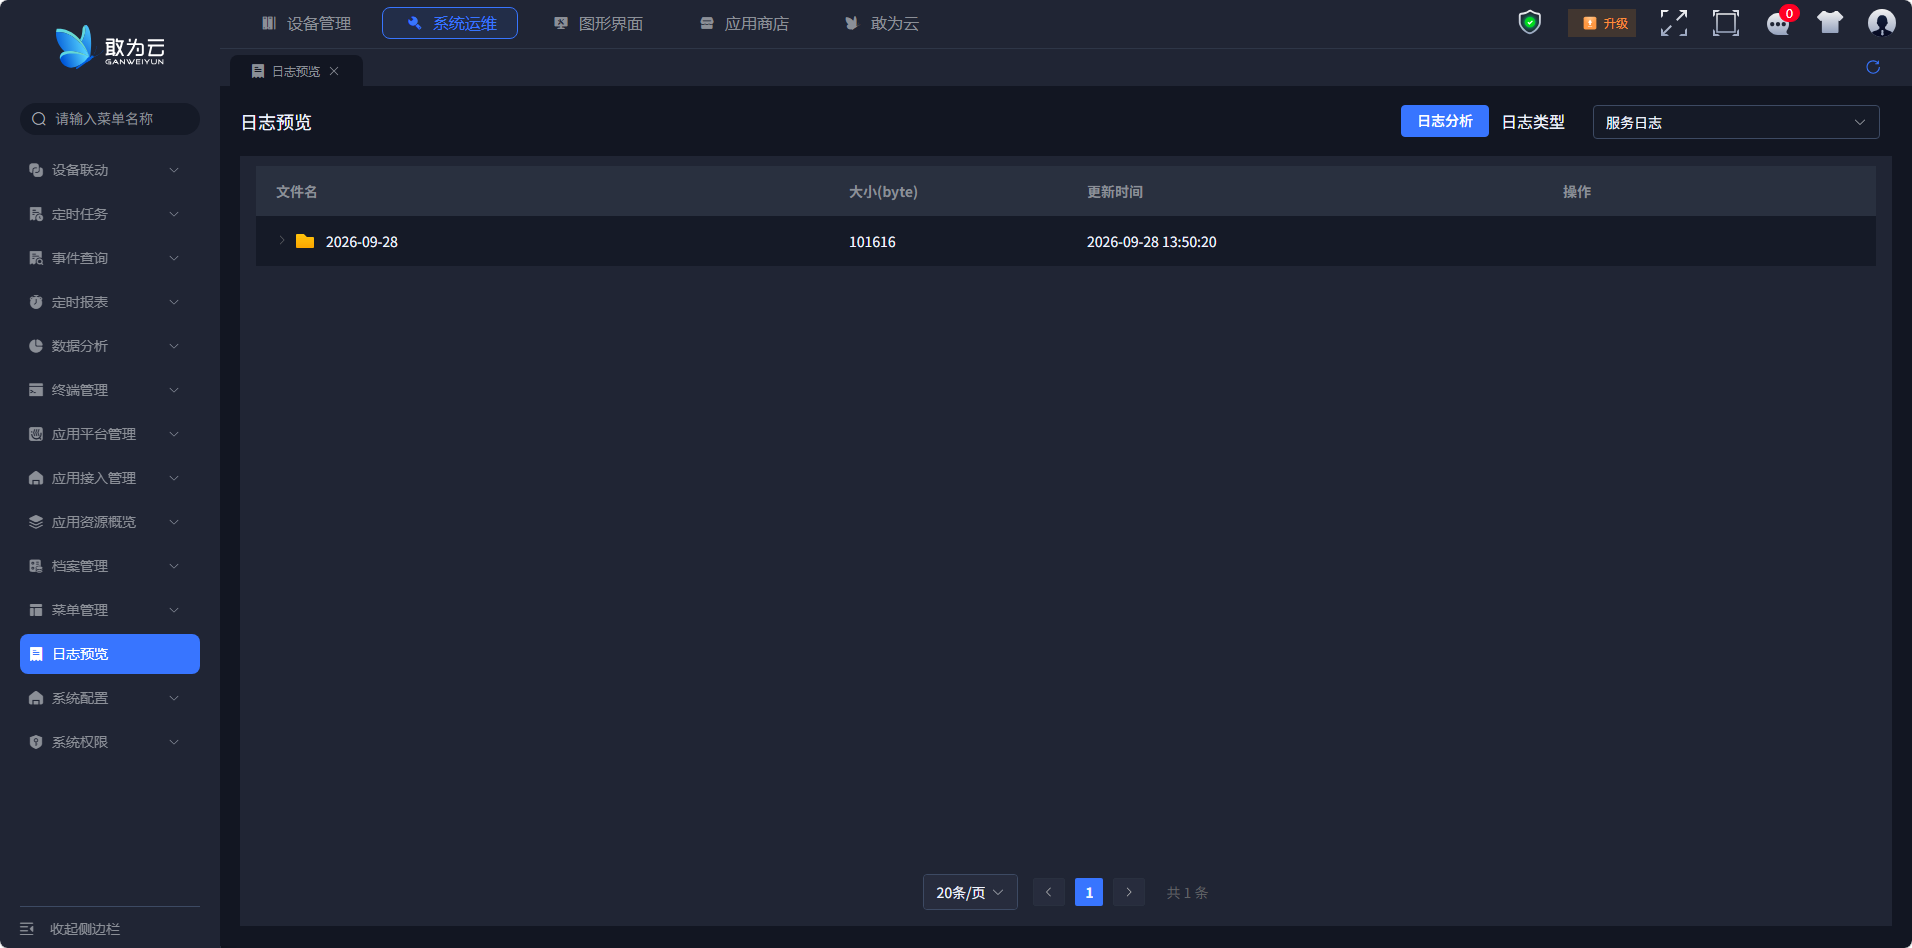Click the previous page arrow
The image size is (1912, 948).
coord(1048,892)
